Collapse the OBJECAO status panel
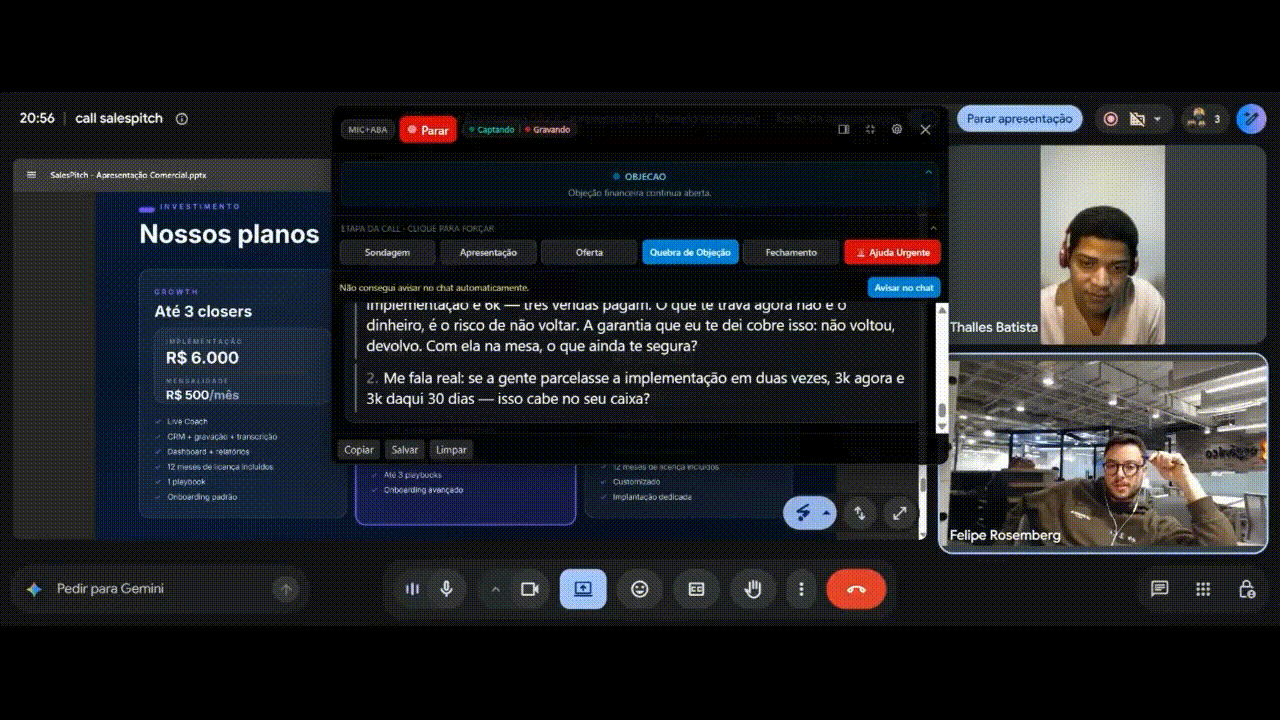The height and width of the screenshot is (720, 1280). 928,173
